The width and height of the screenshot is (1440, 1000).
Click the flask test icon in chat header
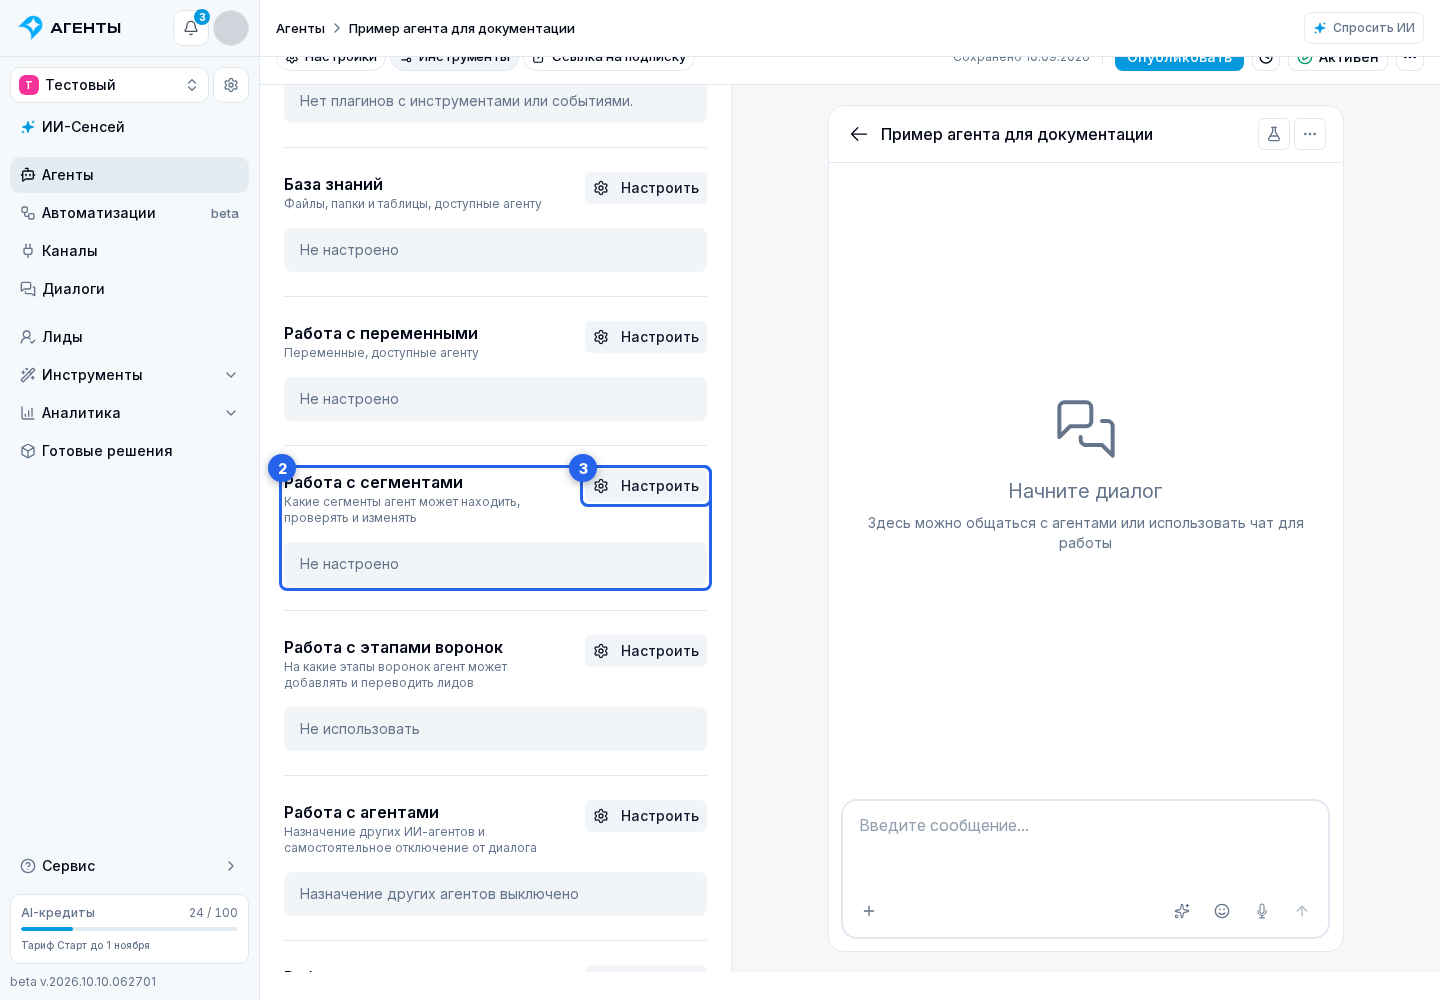pyautogui.click(x=1274, y=134)
